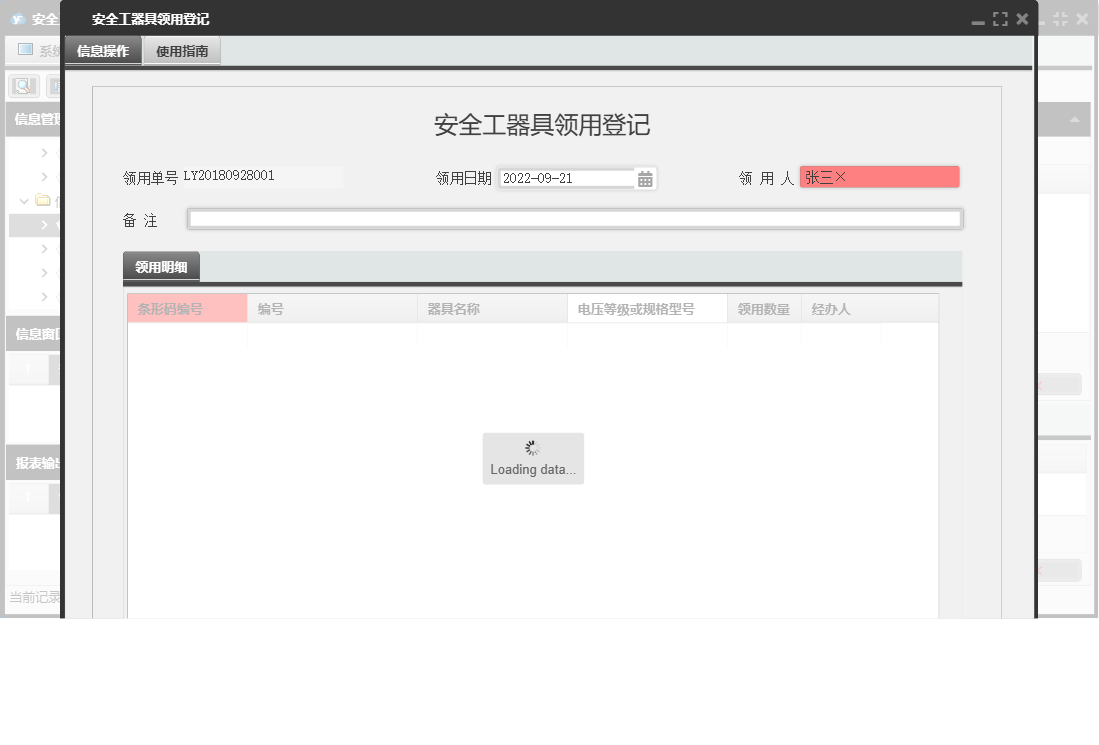Collapse the expanded folder node in the sidebar
Viewport: 1099px width, 745px height.
(x=23, y=200)
